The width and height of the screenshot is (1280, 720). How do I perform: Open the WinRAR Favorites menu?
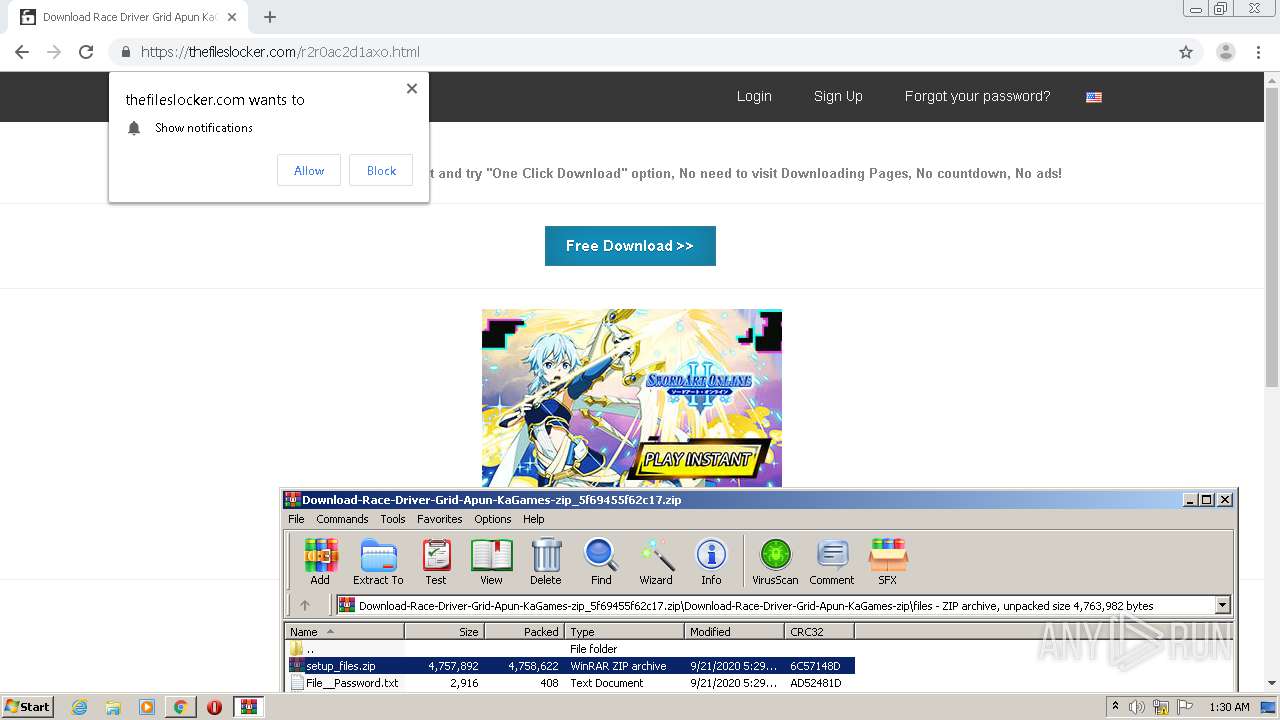(x=440, y=519)
